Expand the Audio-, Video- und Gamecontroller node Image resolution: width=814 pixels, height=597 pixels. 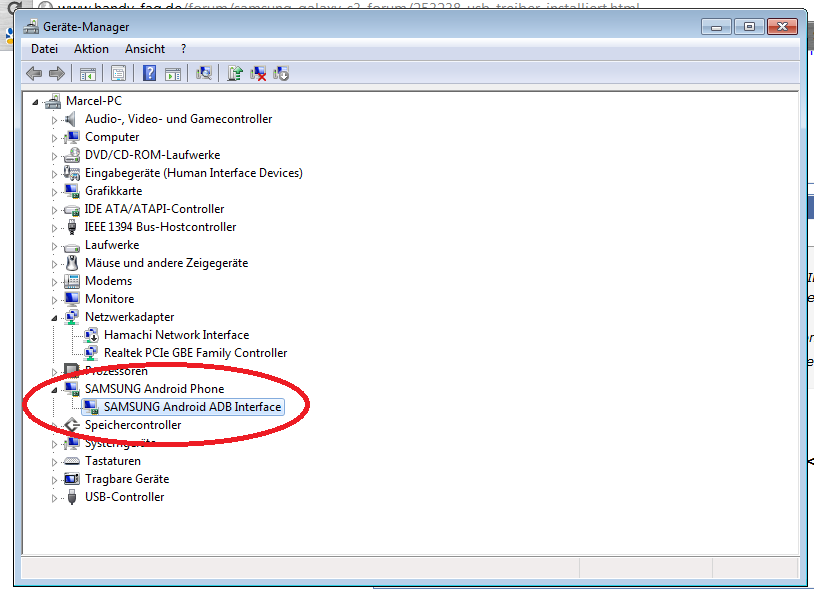point(54,120)
